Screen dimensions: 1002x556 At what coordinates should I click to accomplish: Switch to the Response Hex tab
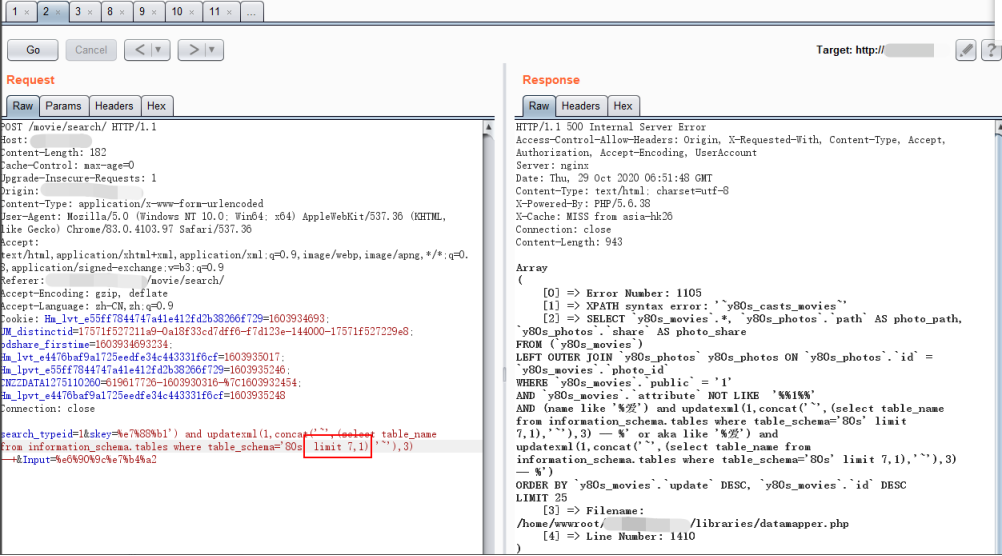[622, 106]
